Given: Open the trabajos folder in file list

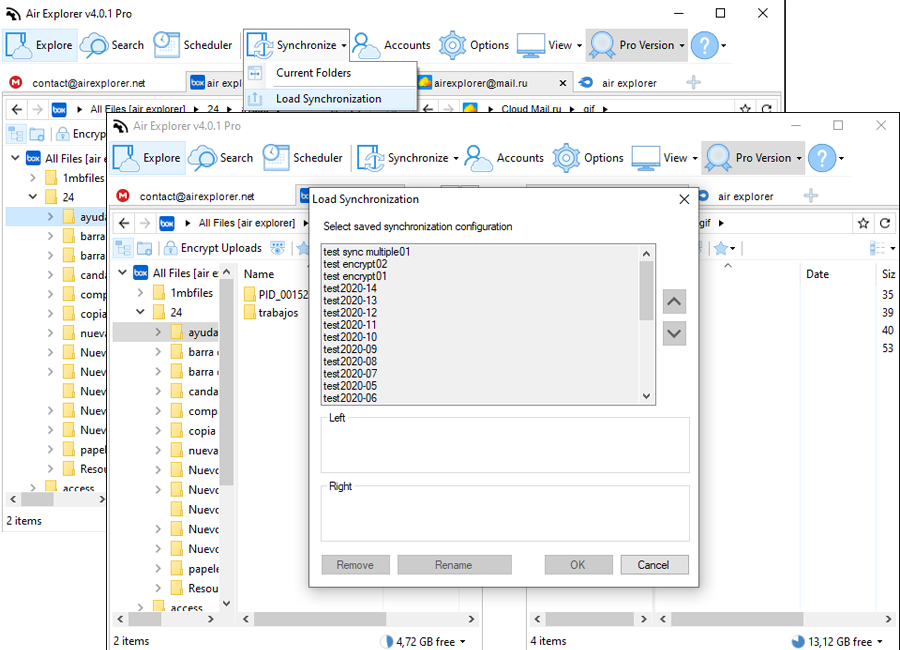Looking at the screenshot, I should 271,313.
